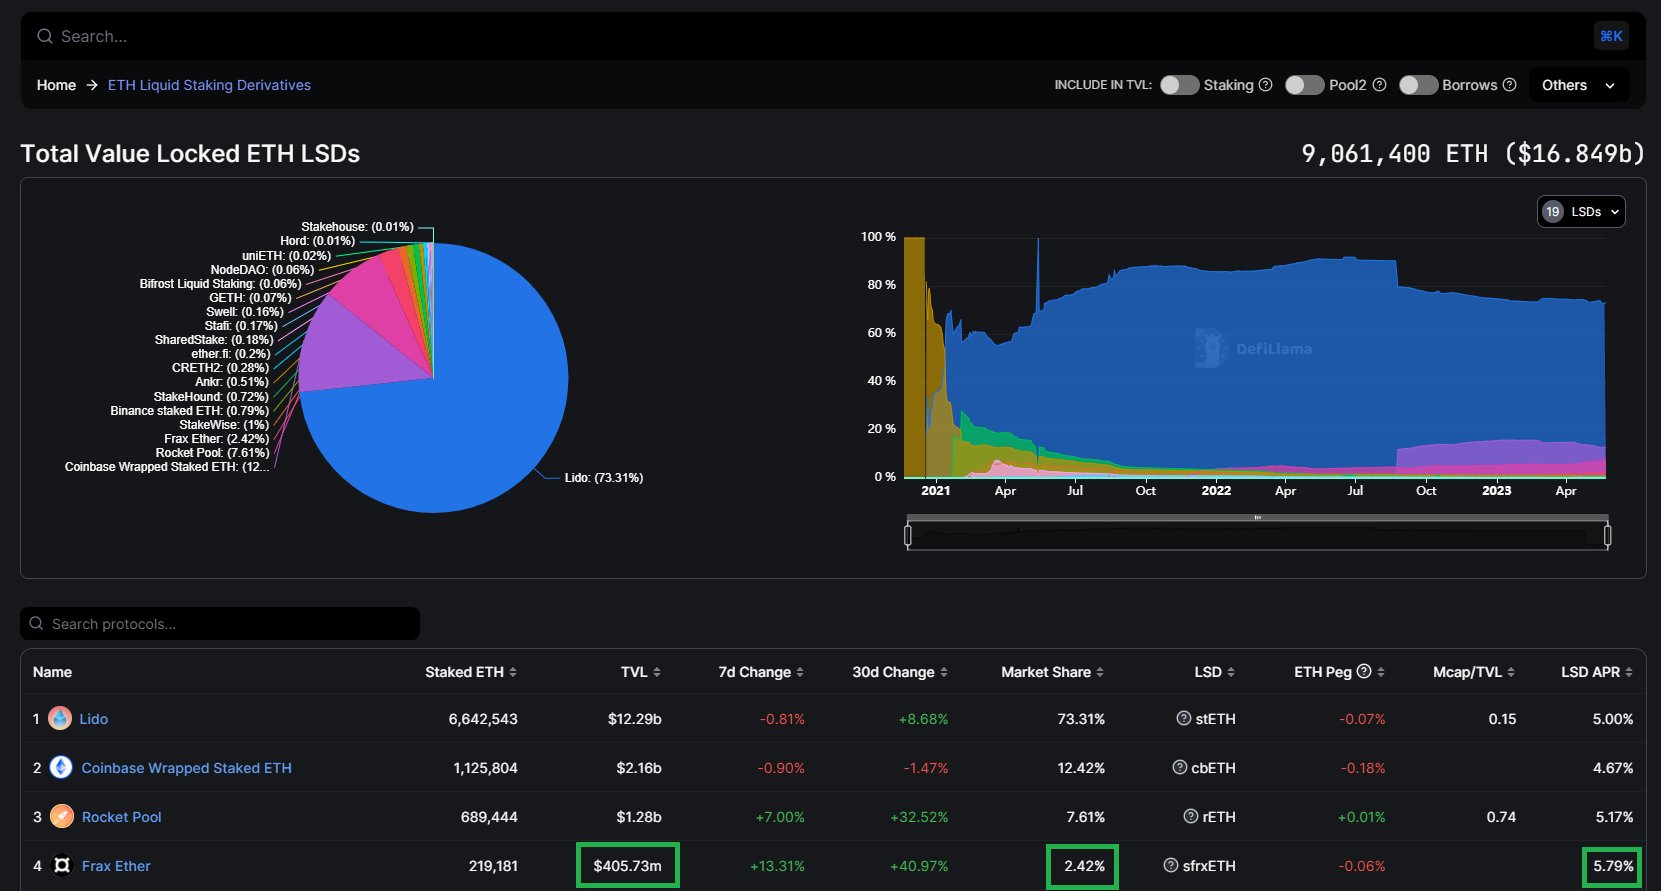The image size is (1661, 891).
Task: Click the Lido protocol logo icon
Action: [60, 718]
